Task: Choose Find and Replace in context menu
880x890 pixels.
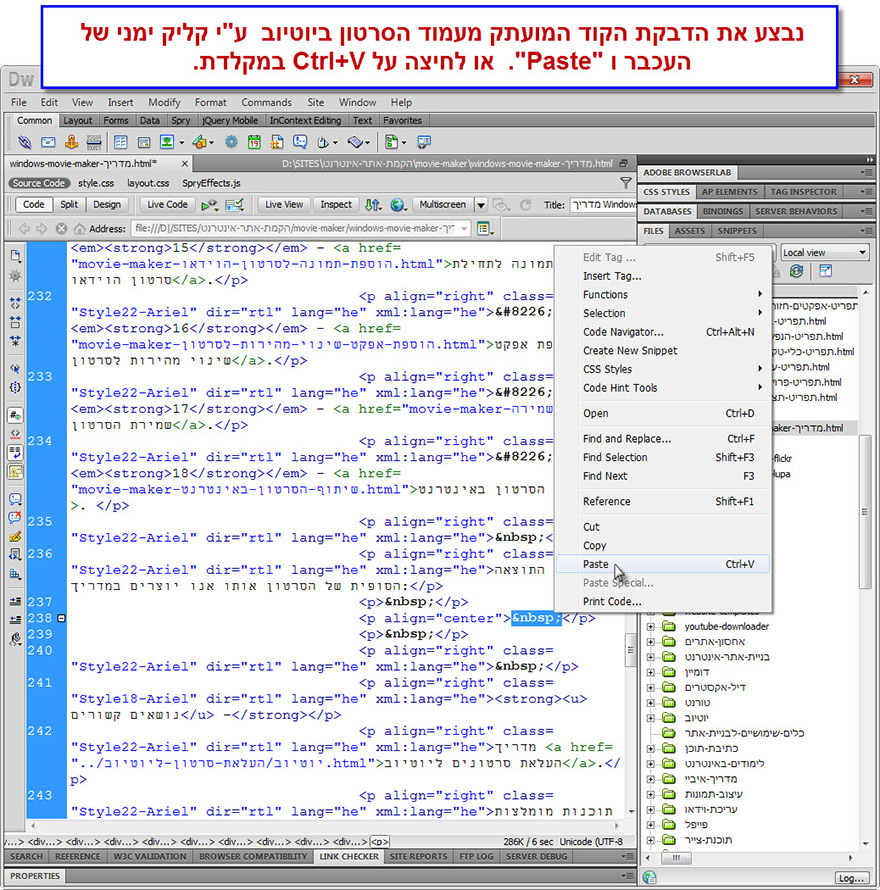Action: pyautogui.click(x=663, y=439)
